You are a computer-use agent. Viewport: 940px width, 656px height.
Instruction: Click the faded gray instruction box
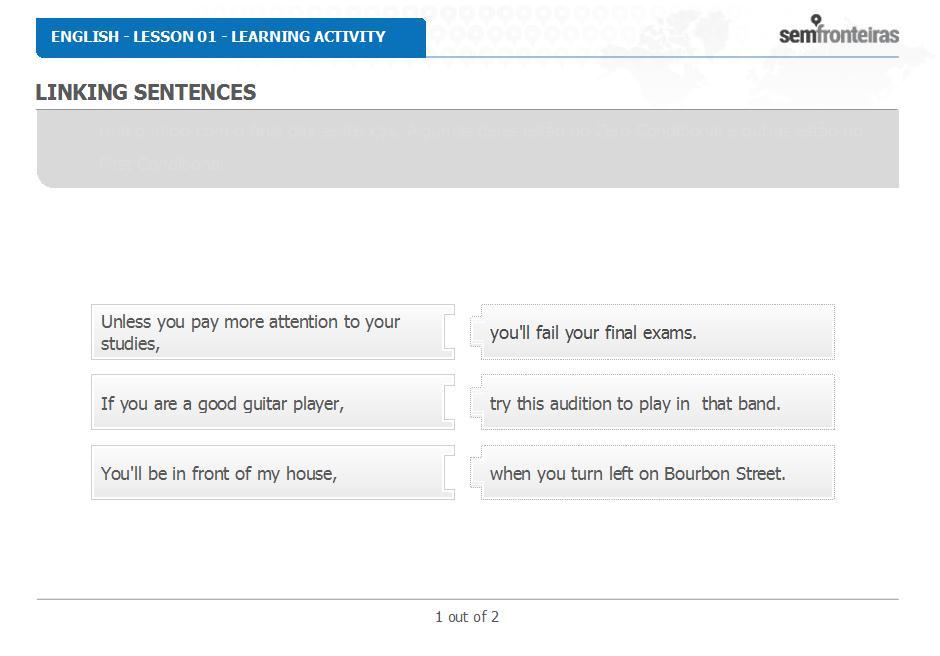pyautogui.click(x=468, y=149)
